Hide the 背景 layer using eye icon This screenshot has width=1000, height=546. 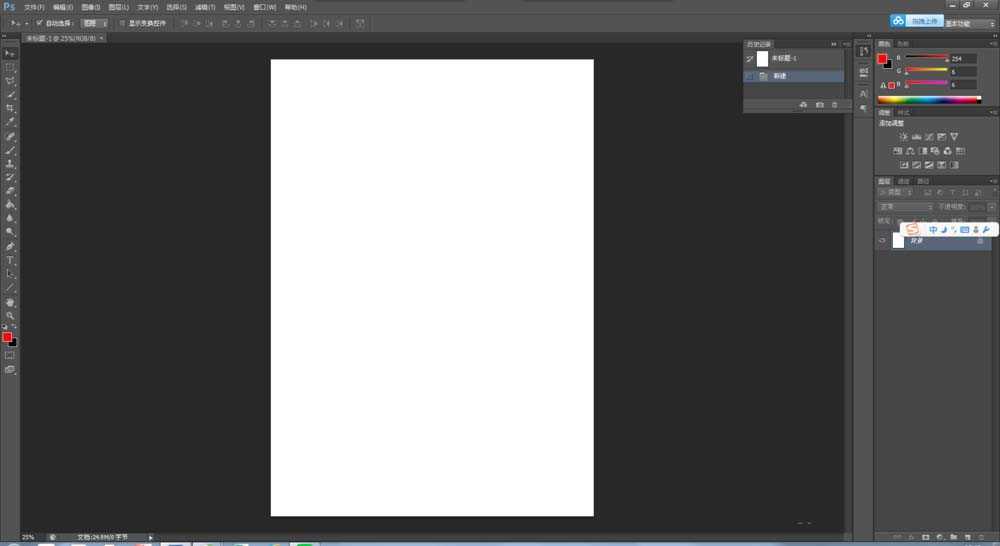882,241
